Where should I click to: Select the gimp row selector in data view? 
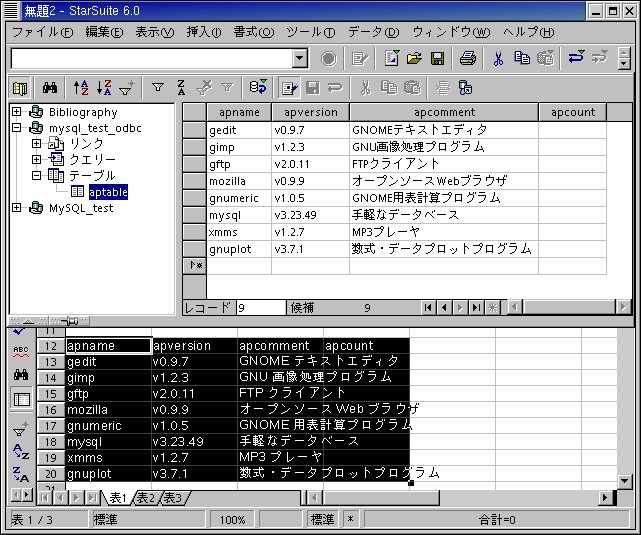[194, 147]
